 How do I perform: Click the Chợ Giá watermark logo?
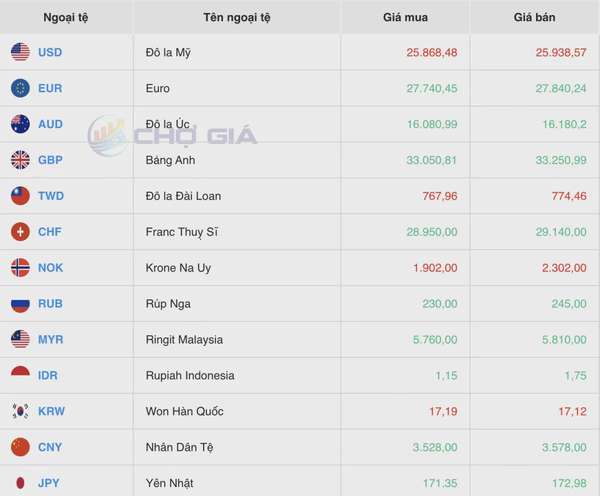click(x=173, y=135)
